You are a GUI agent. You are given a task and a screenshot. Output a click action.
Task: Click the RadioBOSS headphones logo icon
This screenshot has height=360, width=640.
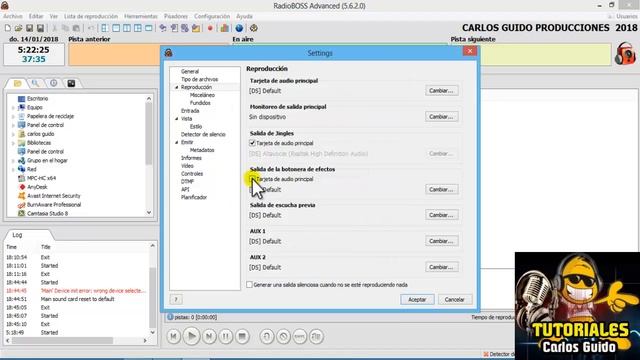pos(625,53)
